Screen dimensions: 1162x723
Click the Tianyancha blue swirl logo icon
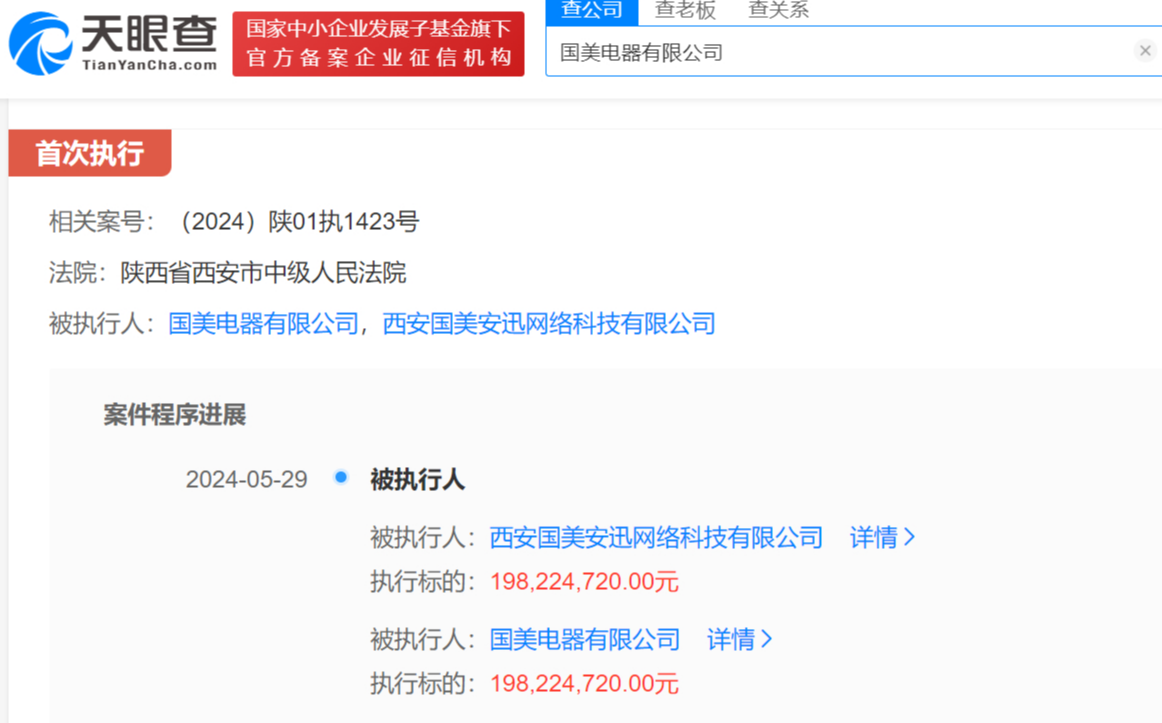click(x=40, y=43)
